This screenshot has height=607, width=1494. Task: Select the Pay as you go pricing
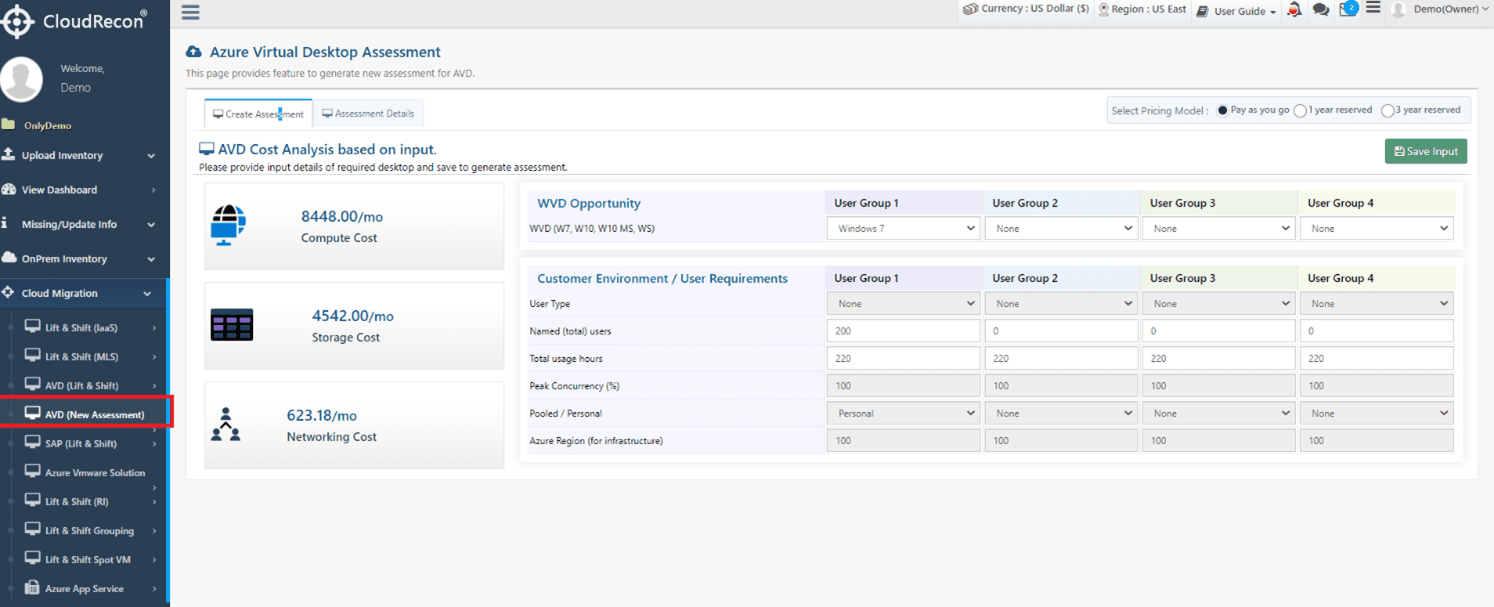point(1222,110)
